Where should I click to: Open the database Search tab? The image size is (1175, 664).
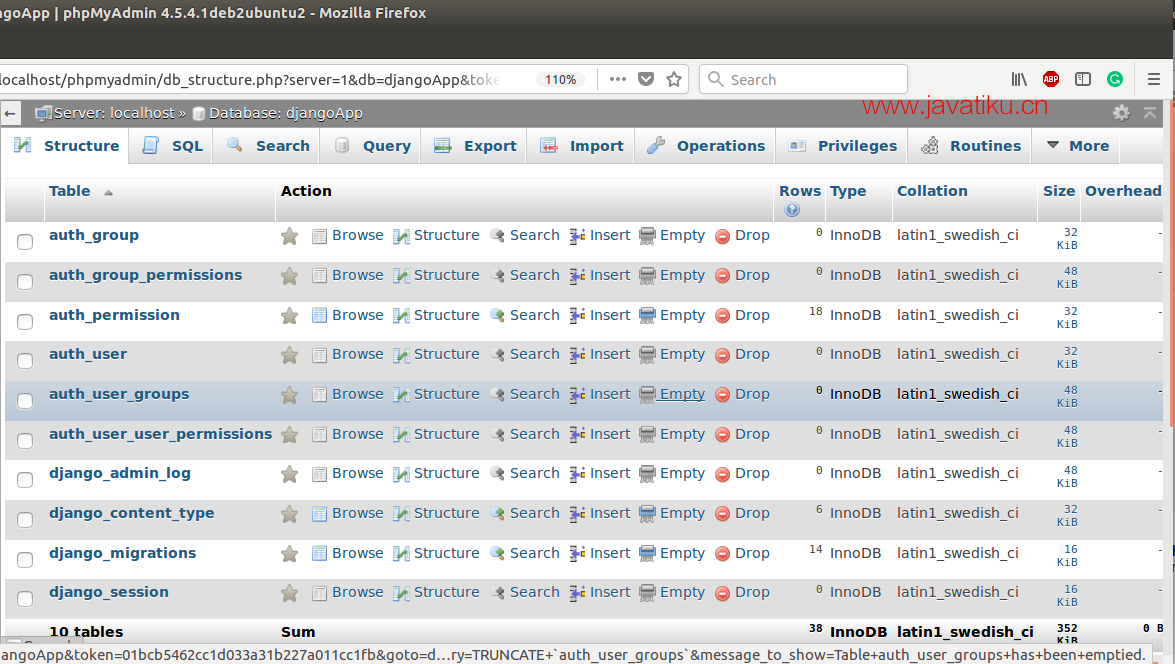click(268, 145)
